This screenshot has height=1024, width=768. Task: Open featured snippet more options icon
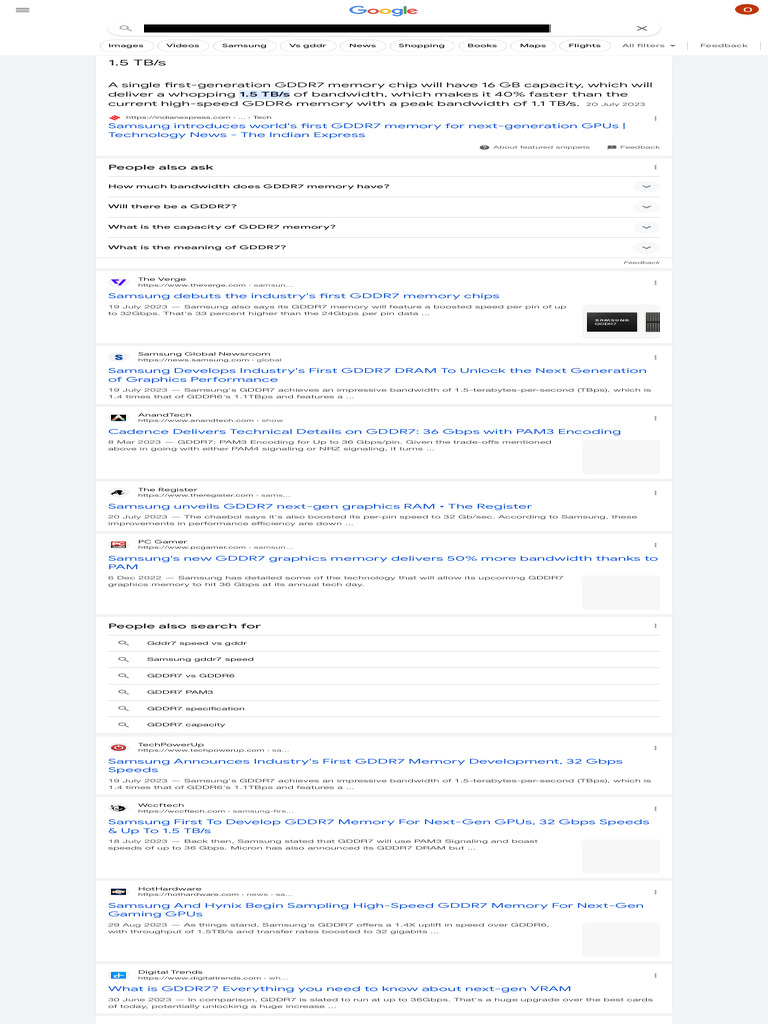[655, 118]
